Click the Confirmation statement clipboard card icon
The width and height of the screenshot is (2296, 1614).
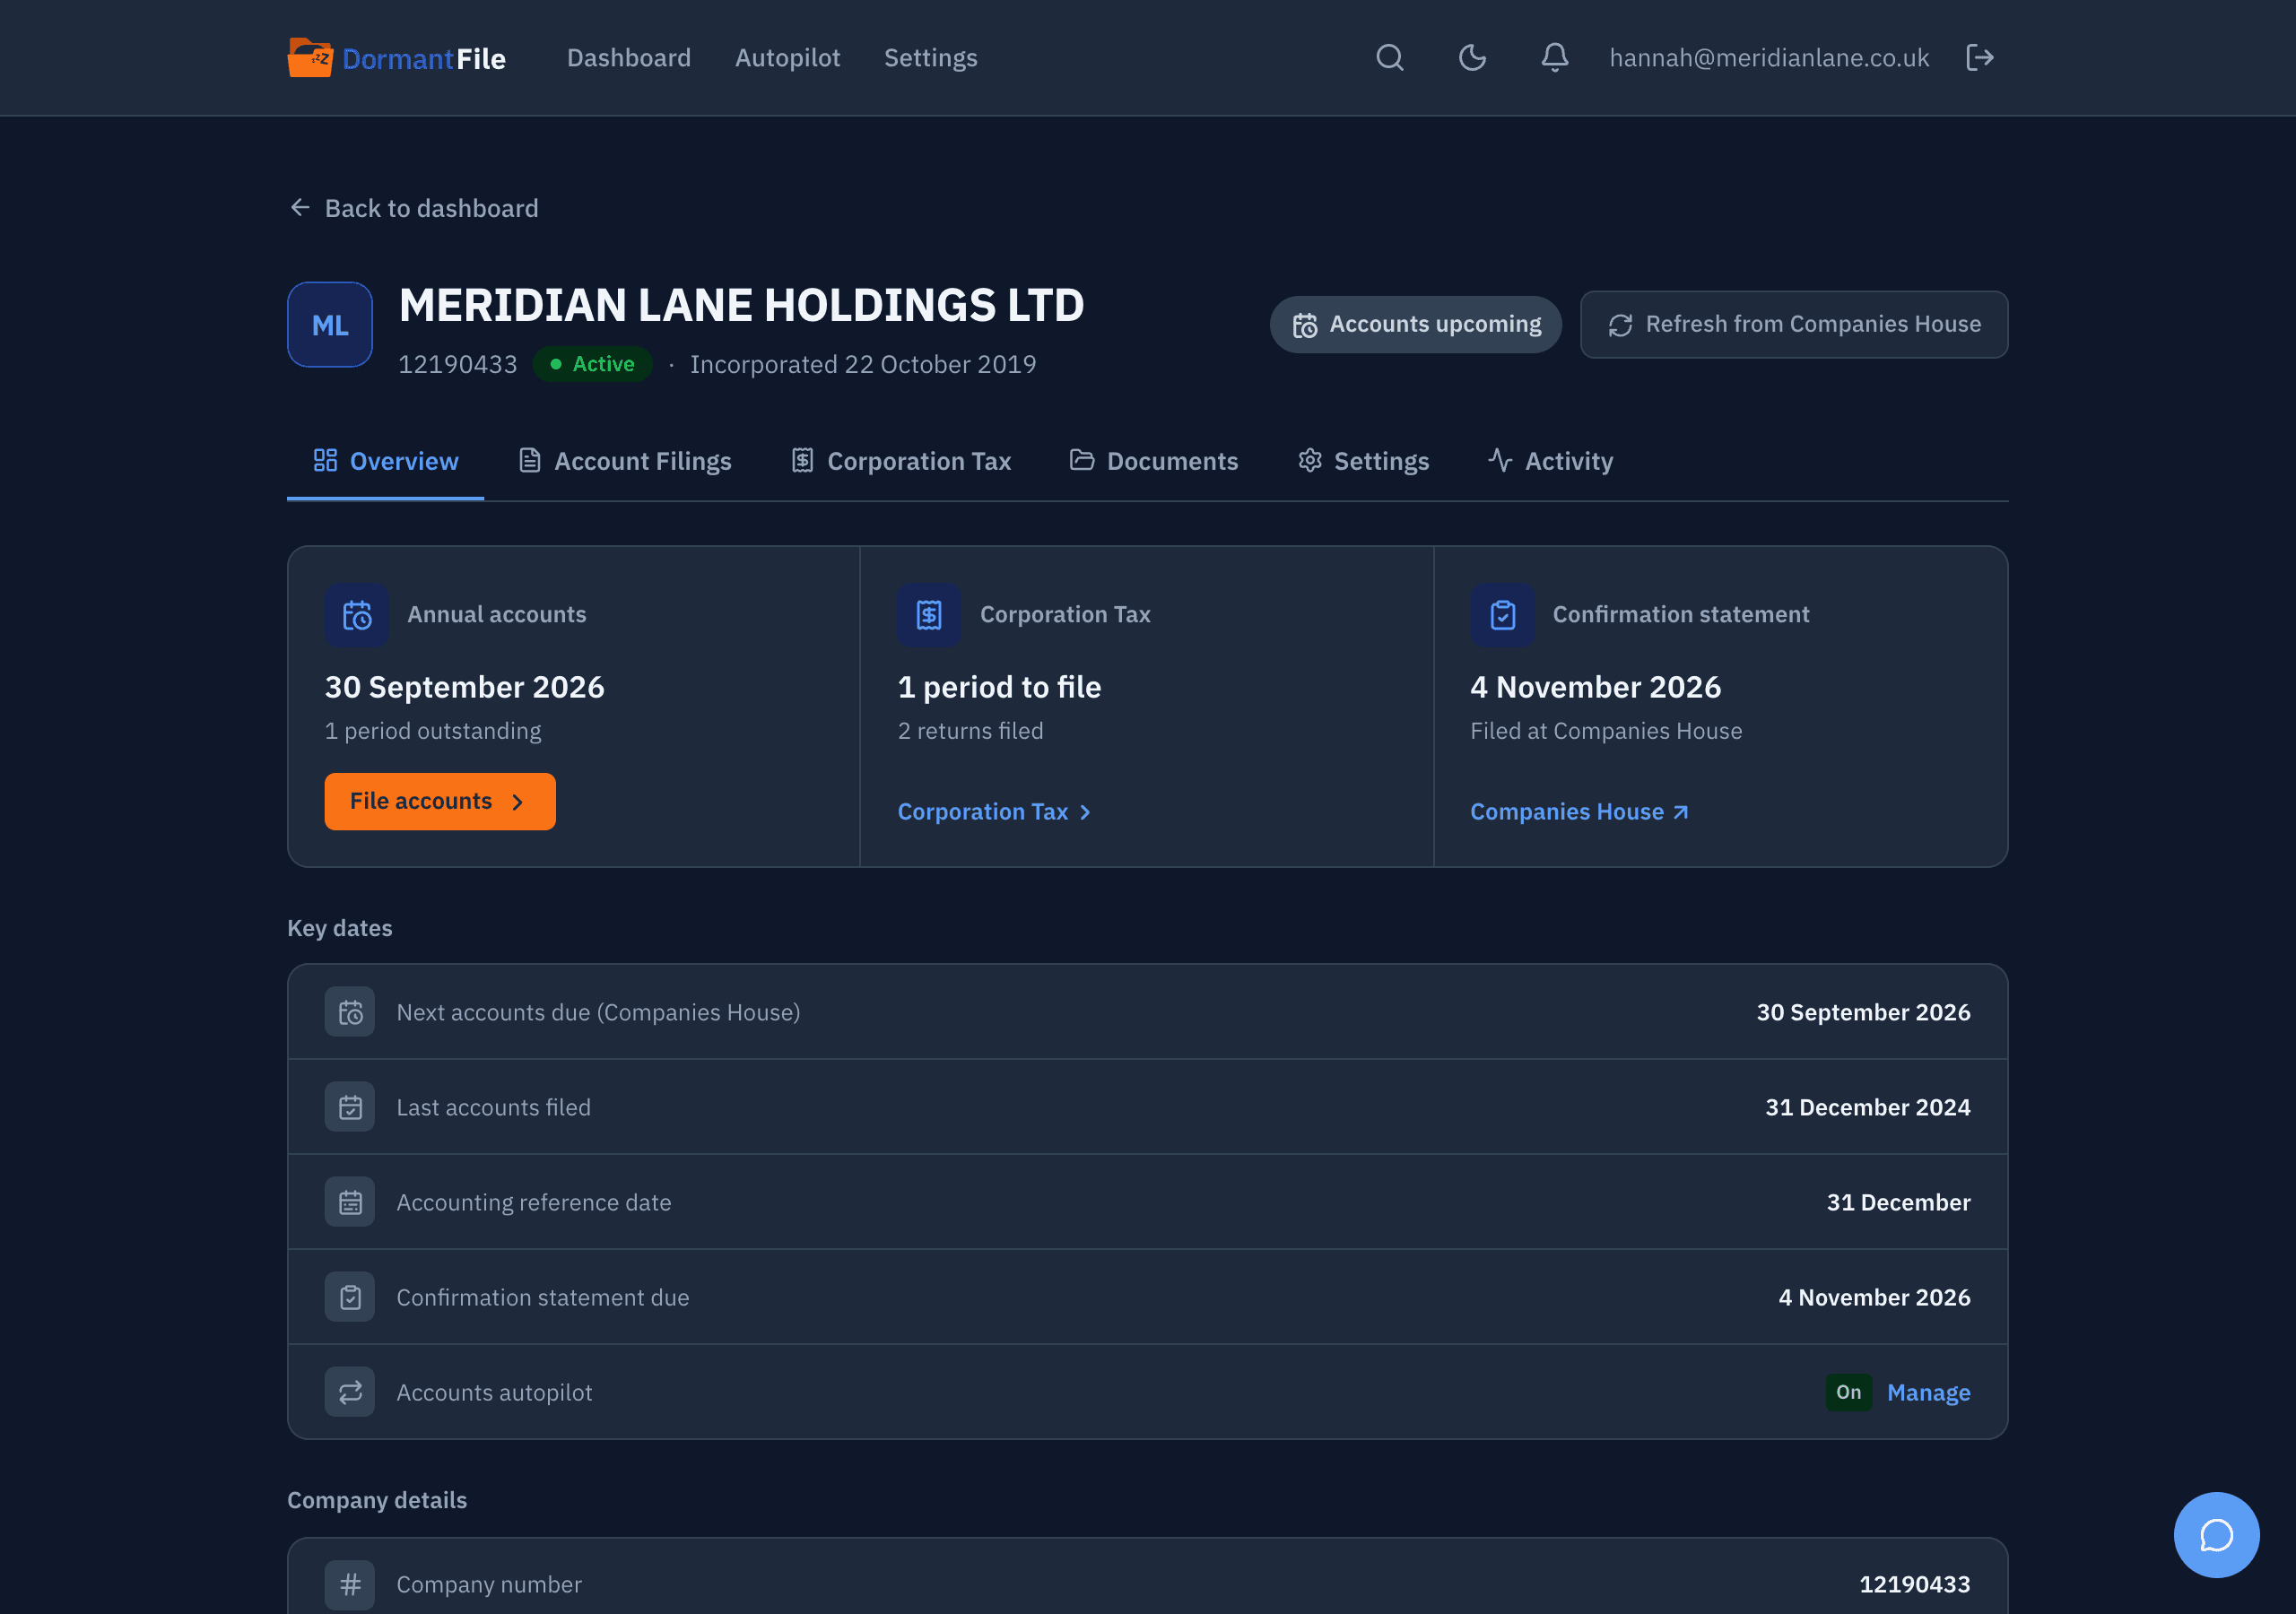1502,615
